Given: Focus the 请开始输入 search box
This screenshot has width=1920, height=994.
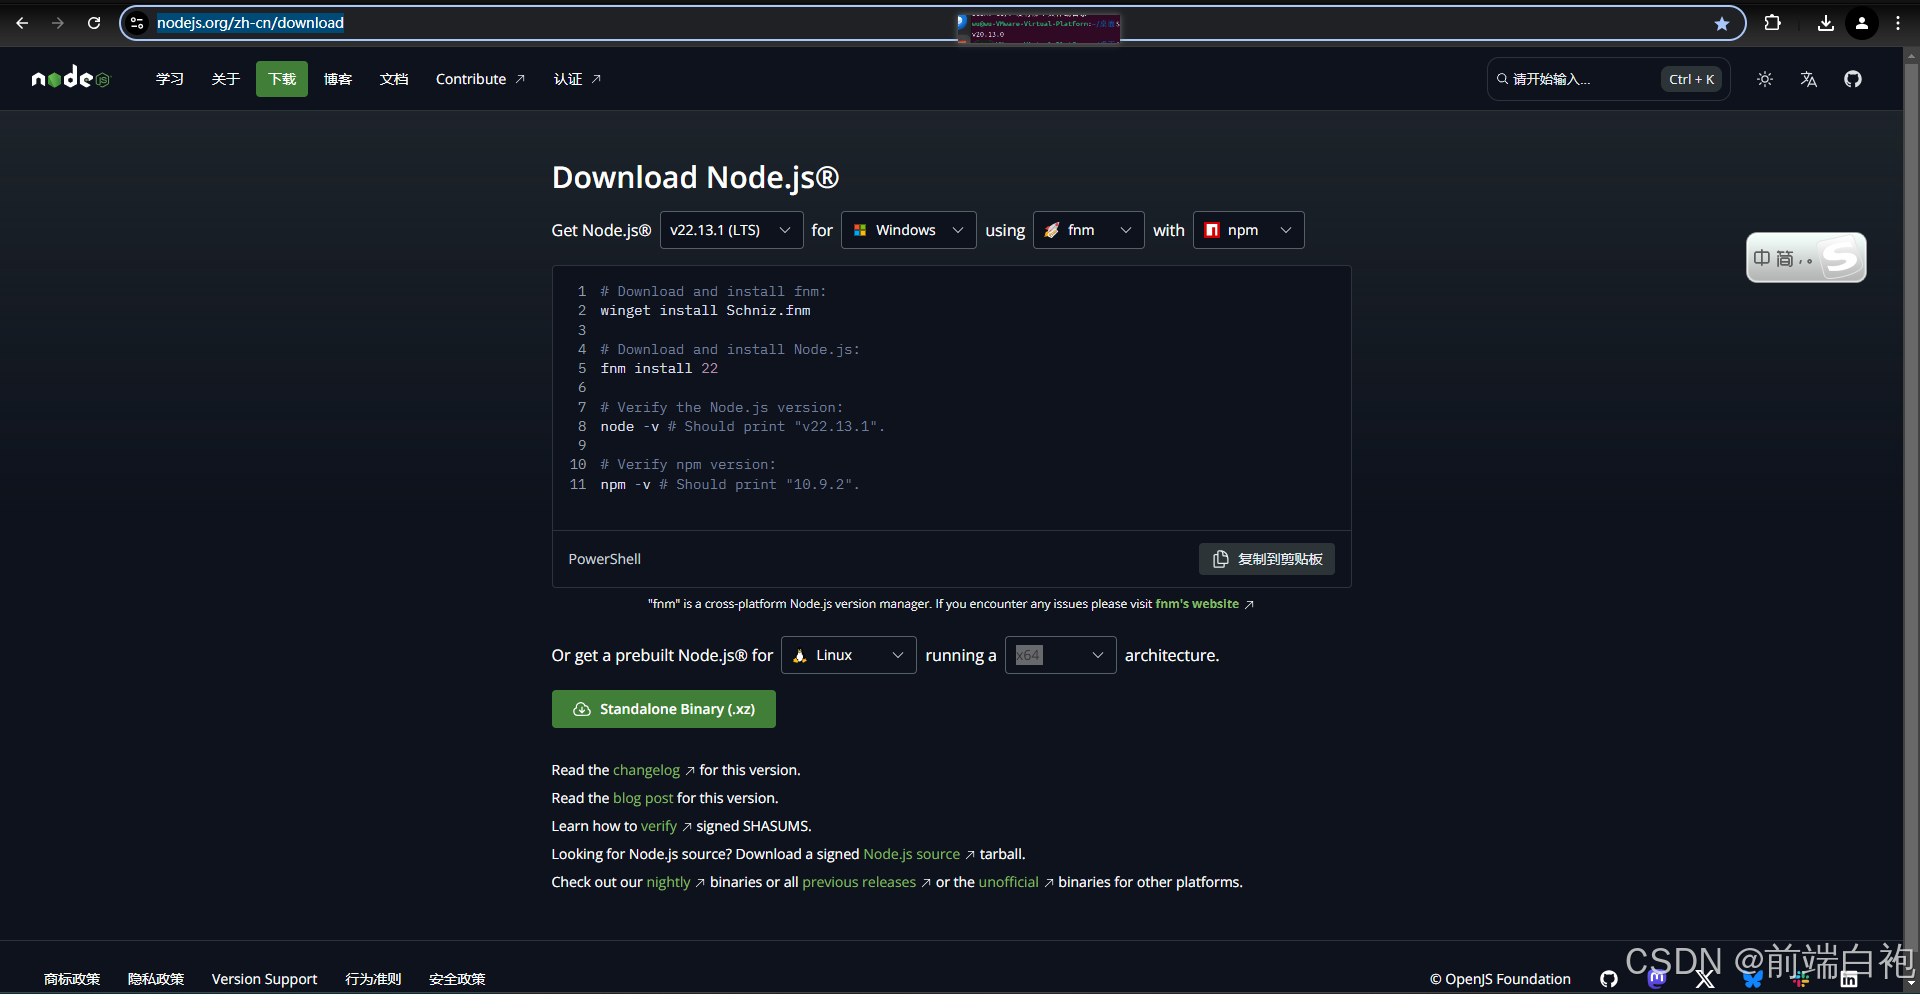Looking at the screenshot, I should click(1608, 79).
